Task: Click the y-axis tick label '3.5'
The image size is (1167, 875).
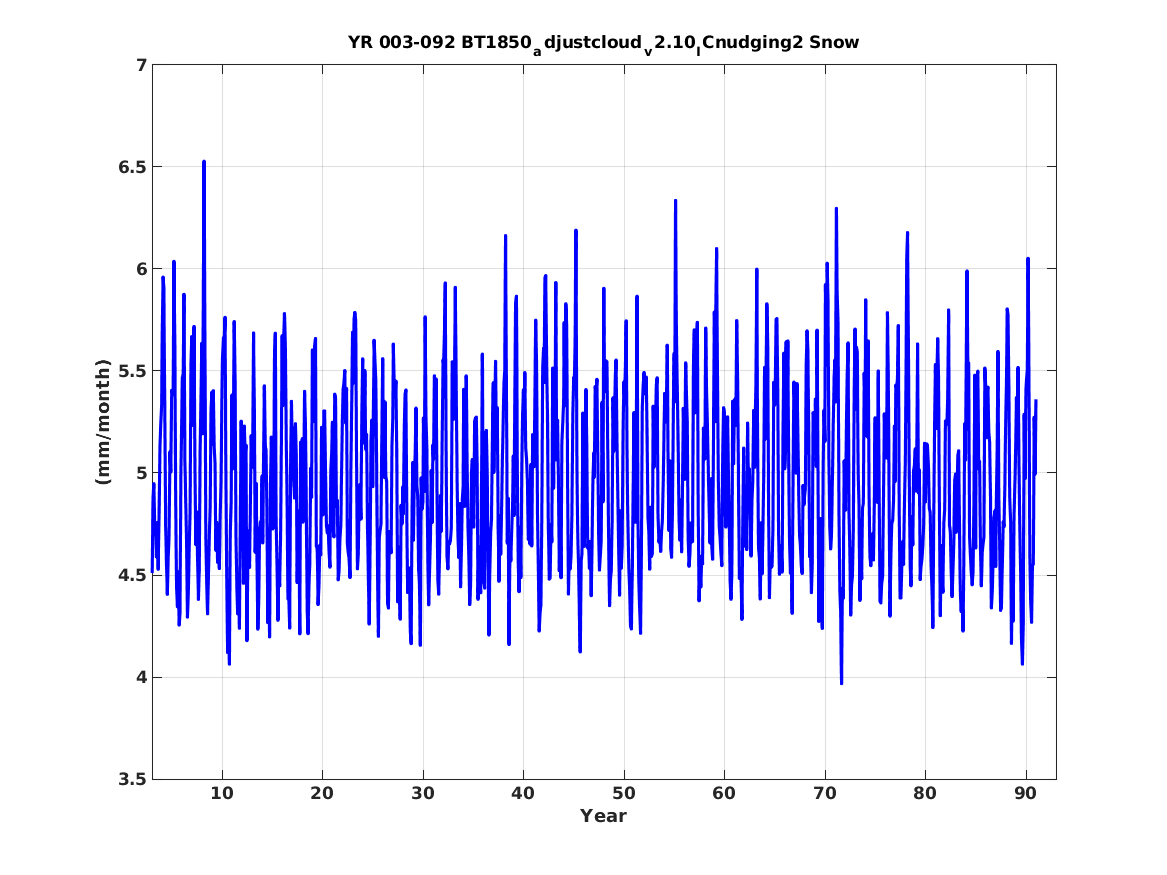Action: pyautogui.click(x=131, y=779)
